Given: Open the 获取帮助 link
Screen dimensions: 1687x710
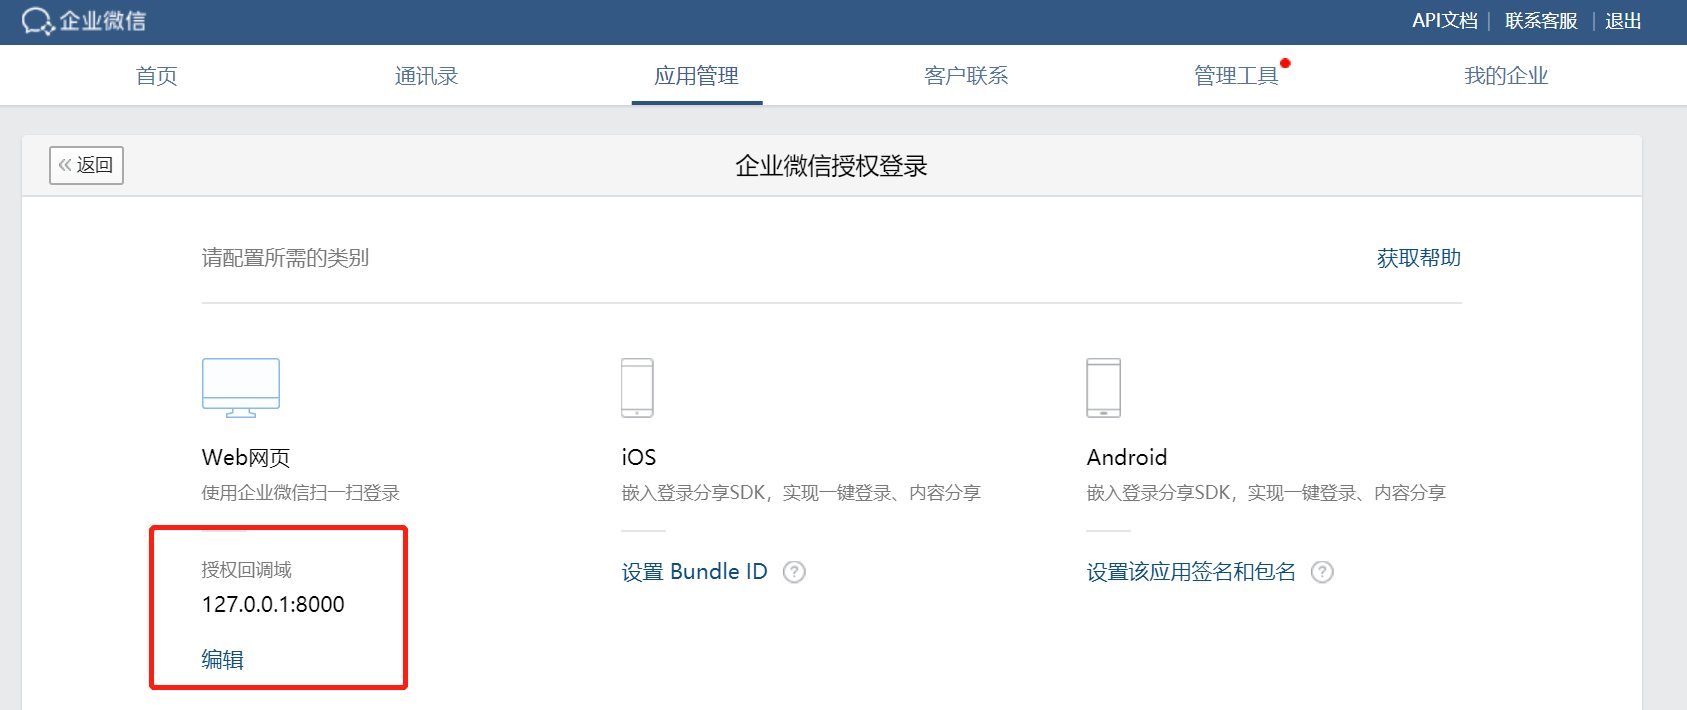Looking at the screenshot, I should pos(1418,258).
